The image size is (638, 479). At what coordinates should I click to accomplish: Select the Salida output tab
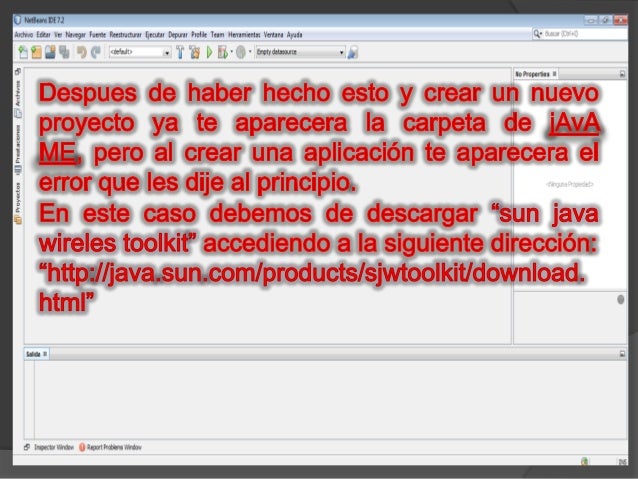(33, 354)
